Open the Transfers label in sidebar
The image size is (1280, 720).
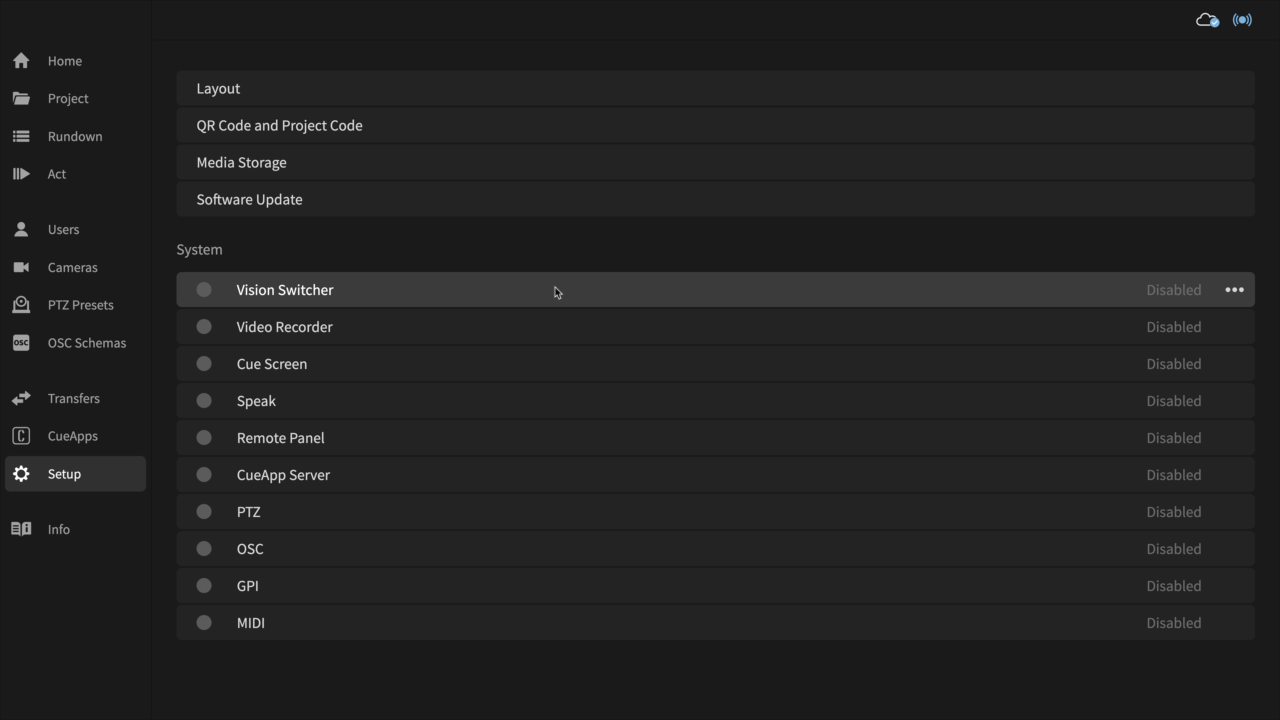tap(74, 398)
